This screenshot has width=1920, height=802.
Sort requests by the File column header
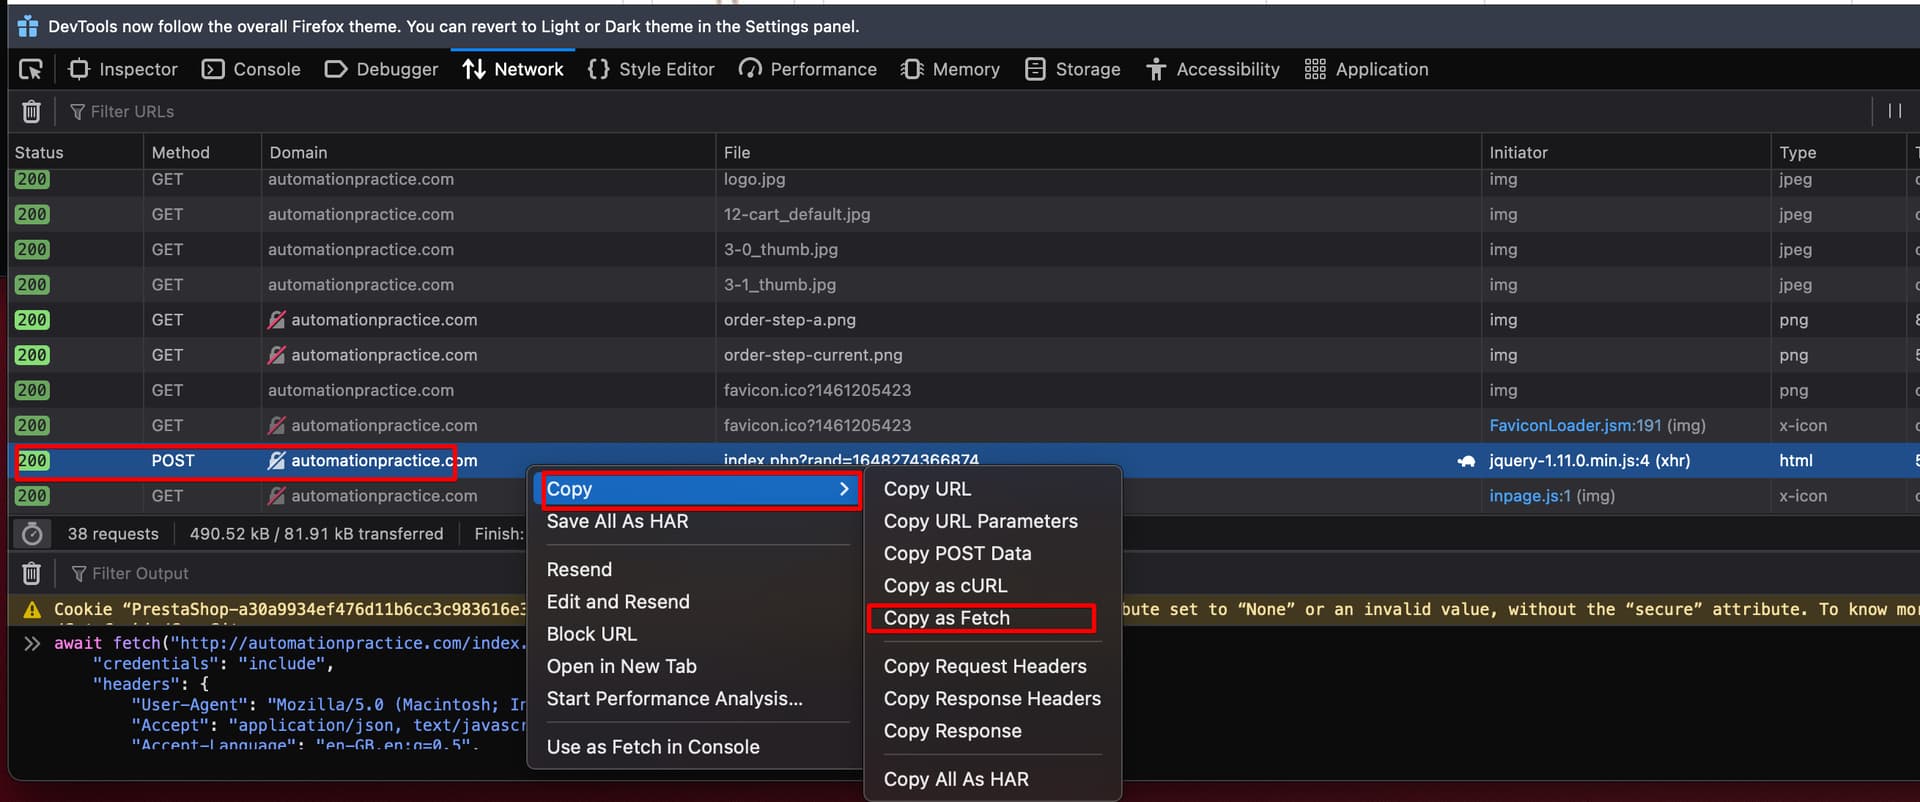point(1098,152)
